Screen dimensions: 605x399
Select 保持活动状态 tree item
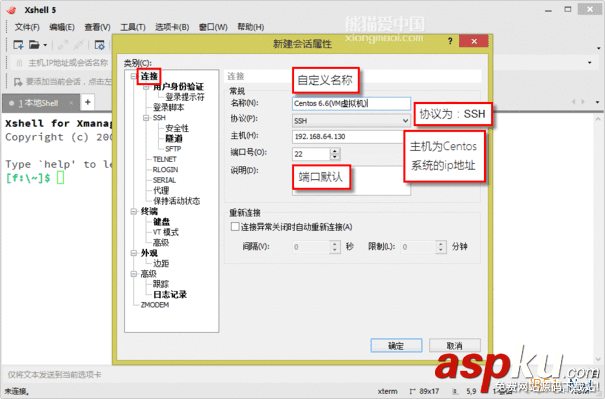pos(177,201)
